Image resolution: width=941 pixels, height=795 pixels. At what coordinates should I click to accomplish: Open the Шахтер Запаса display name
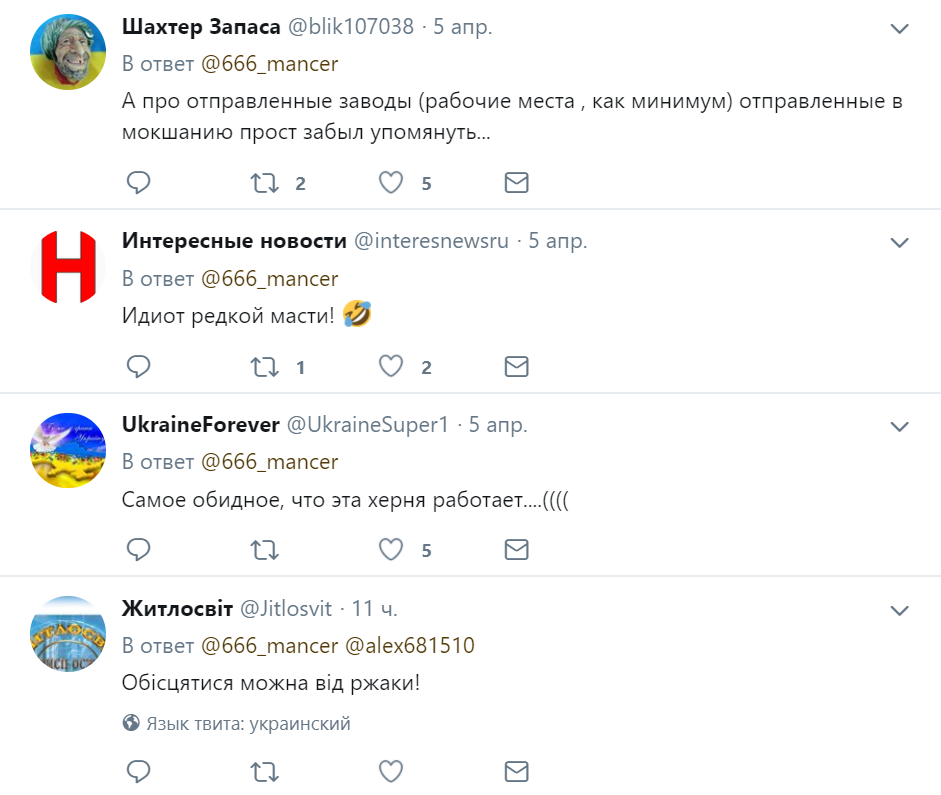(x=201, y=27)
